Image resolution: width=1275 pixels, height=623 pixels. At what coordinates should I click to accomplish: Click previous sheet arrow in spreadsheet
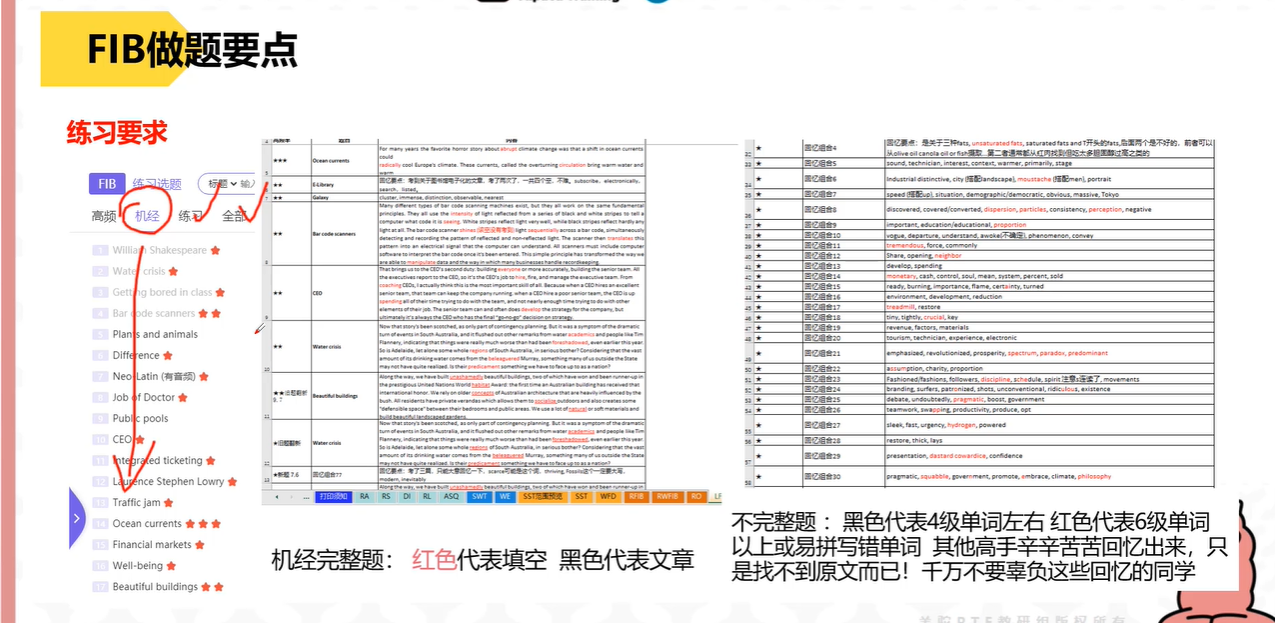click(277, 497)
